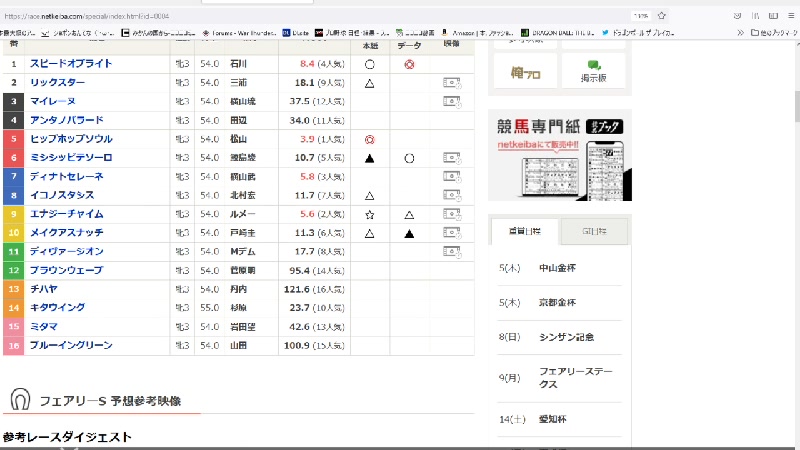Open the video icon for ディヴァージオン
Screen dimensions: 800x450
(x=452, y=252)
